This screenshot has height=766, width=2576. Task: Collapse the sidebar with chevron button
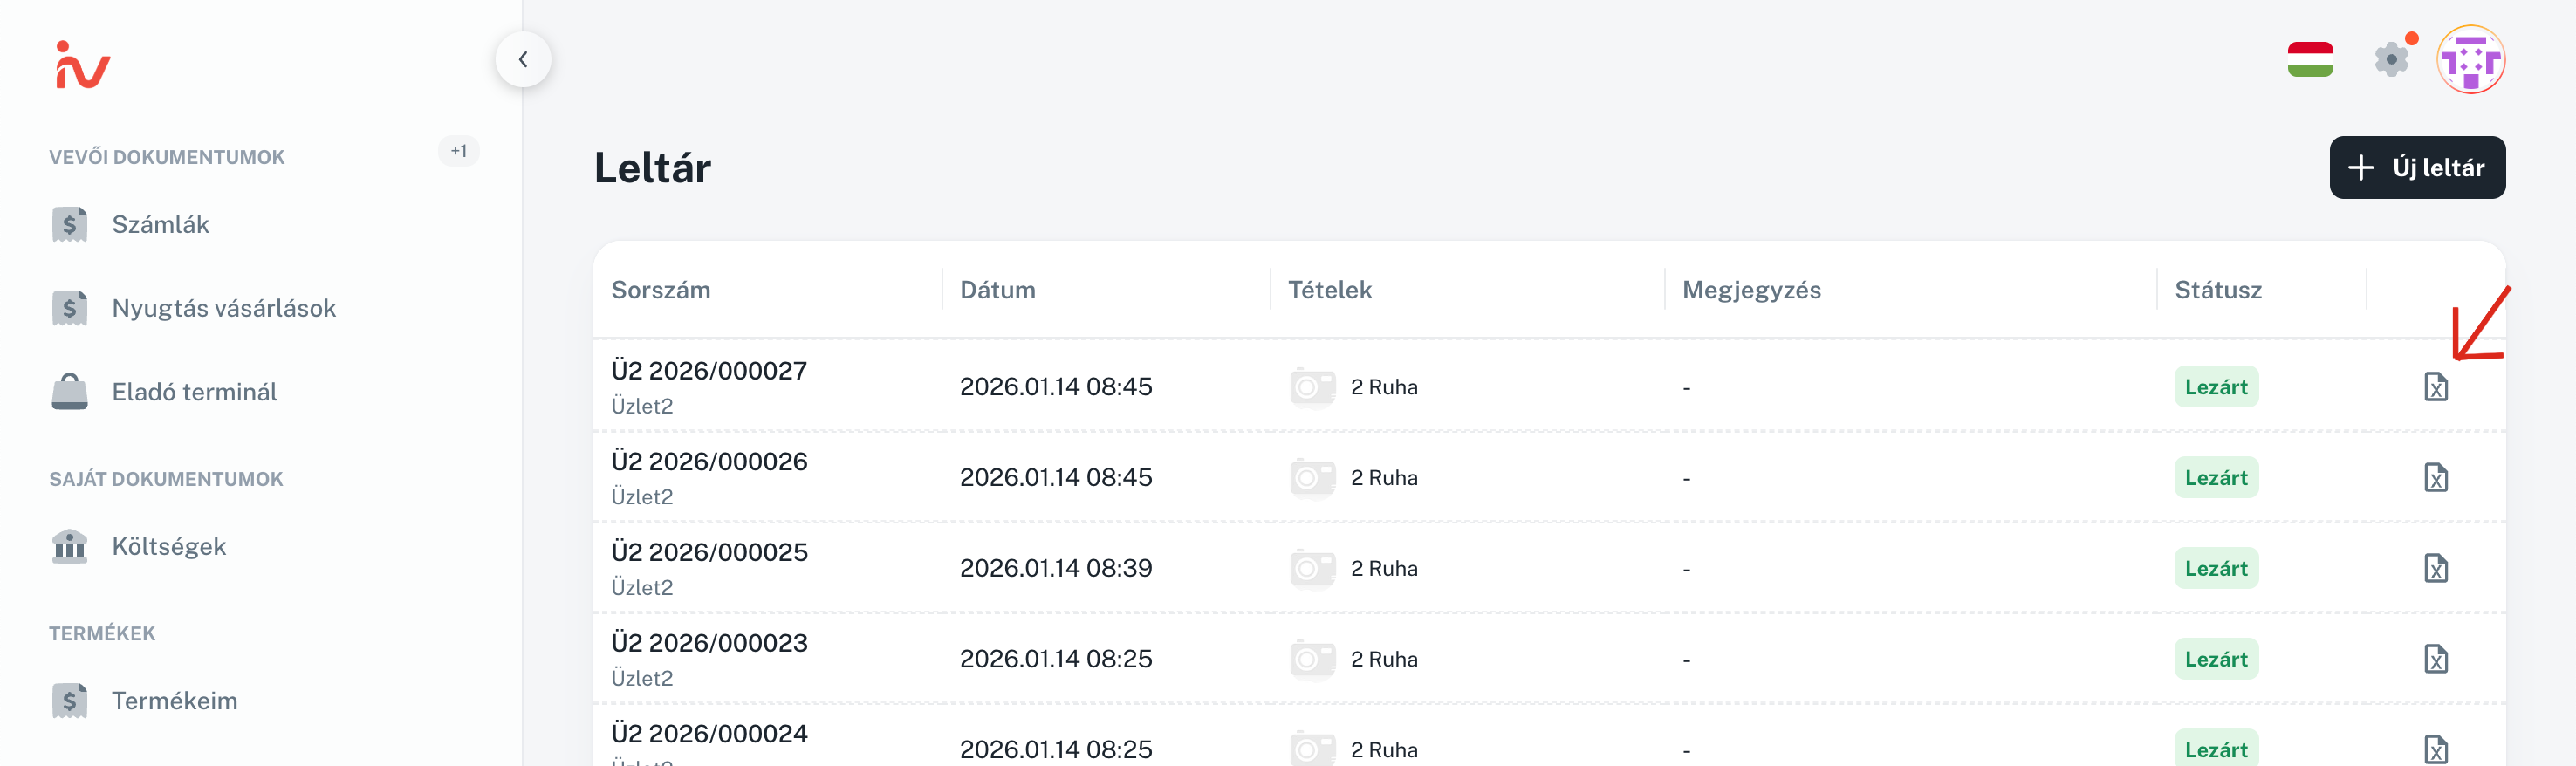pos(523,60)
